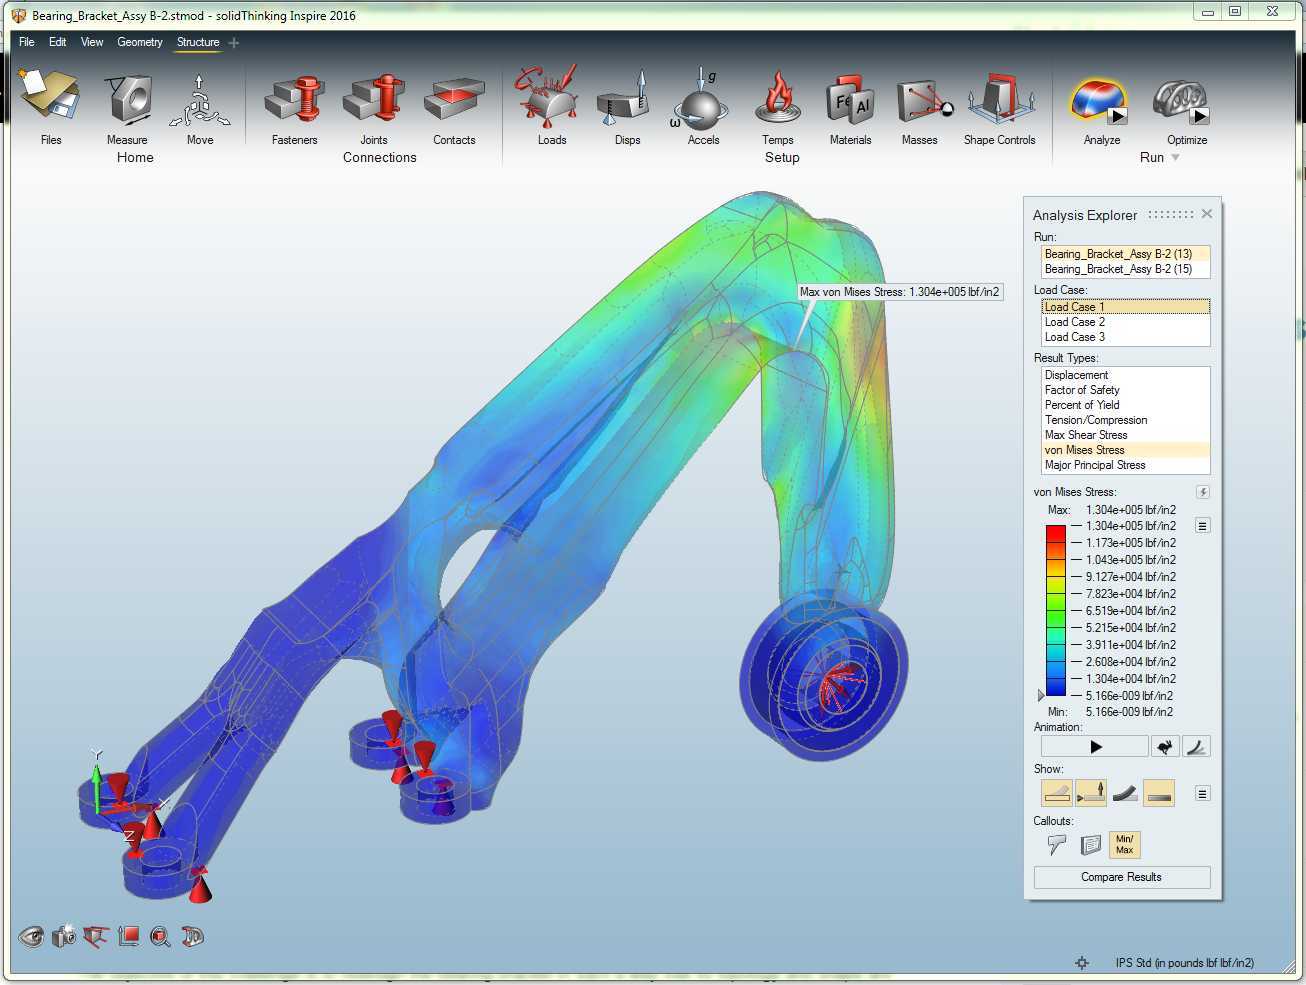Click the Max von Mises Stress callout label
Screen dimensions: 1306x985
pos(900,292)
